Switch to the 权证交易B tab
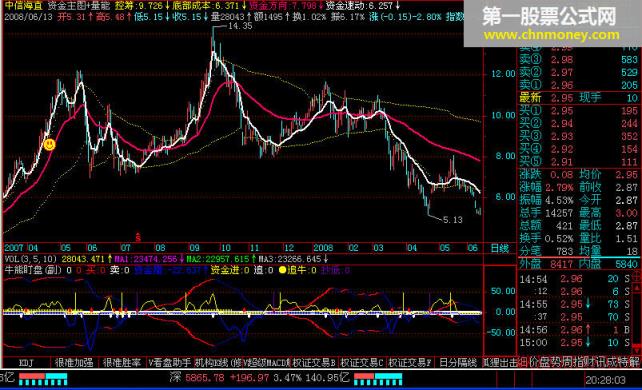The height and width of the screenshot is (390, 642). coord(314,363)
